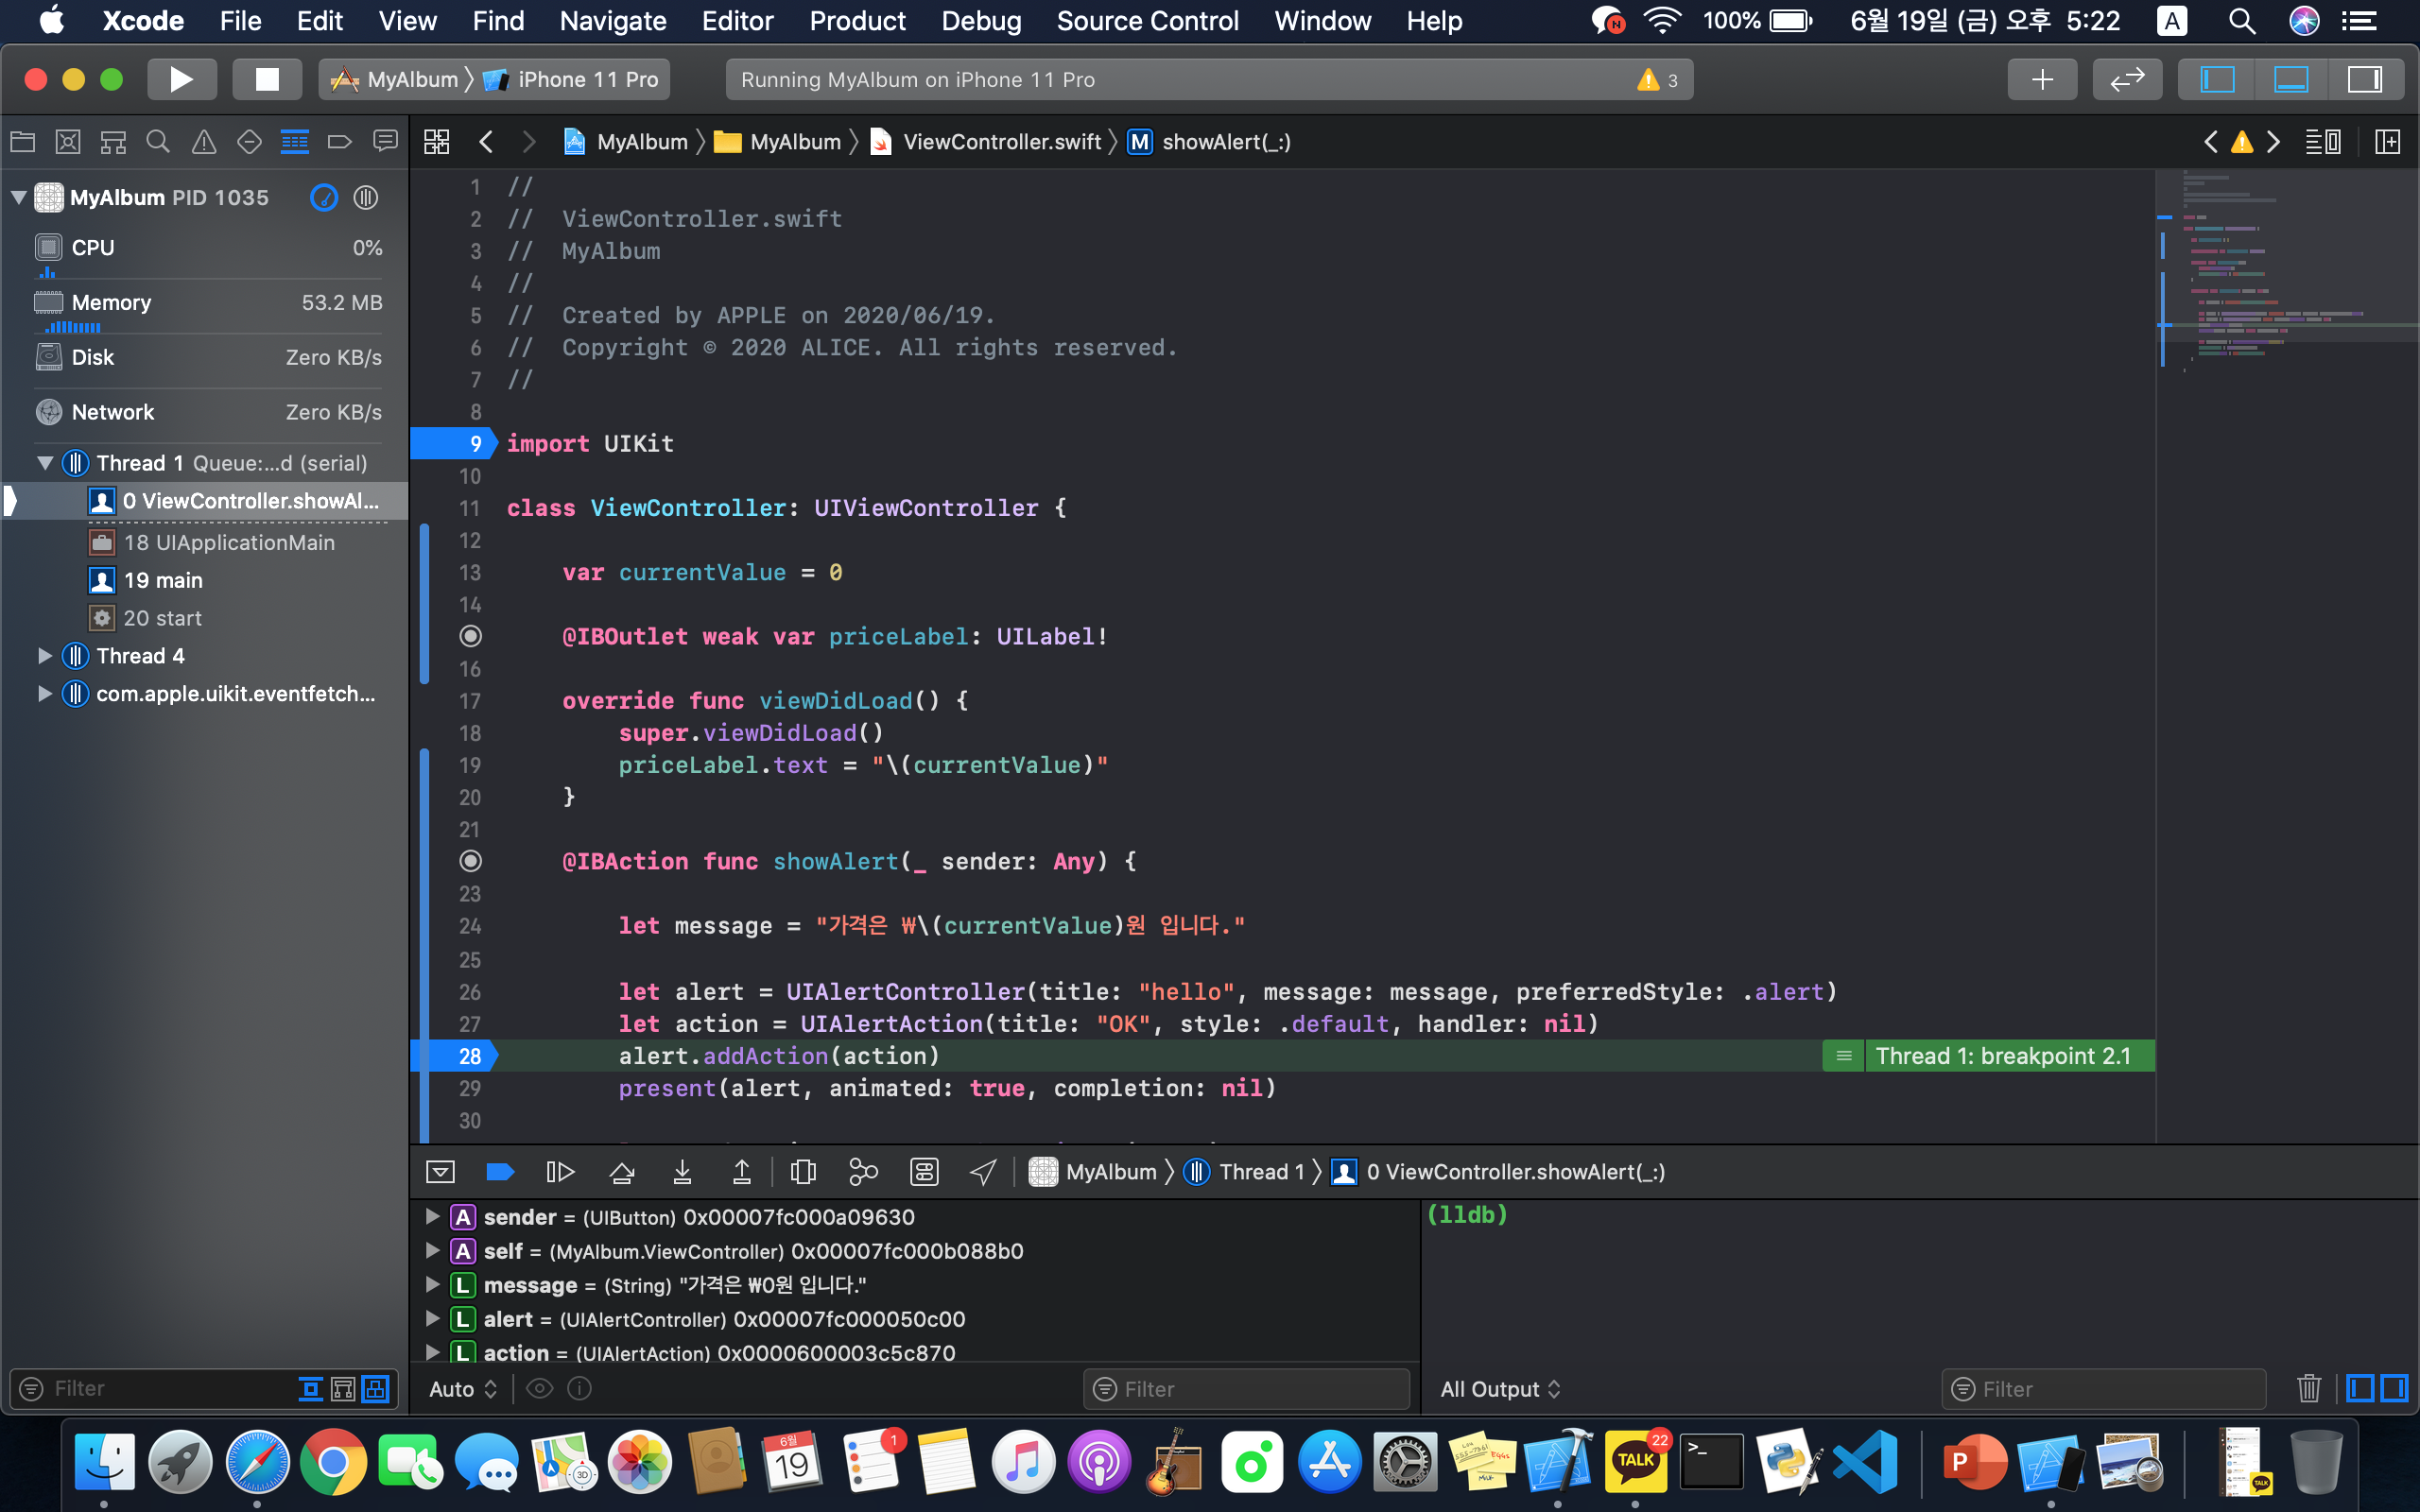Expand the Thread 4 disclosure triangle
Screen dimensions: 2420x1512
[44, 656]
